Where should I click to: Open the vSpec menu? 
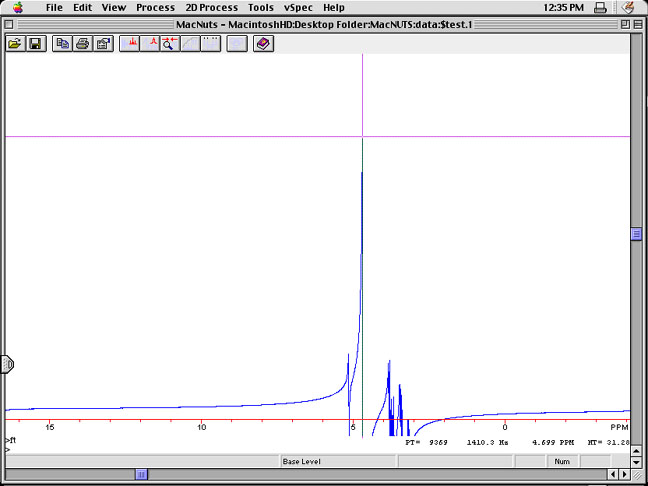(298, 7)
